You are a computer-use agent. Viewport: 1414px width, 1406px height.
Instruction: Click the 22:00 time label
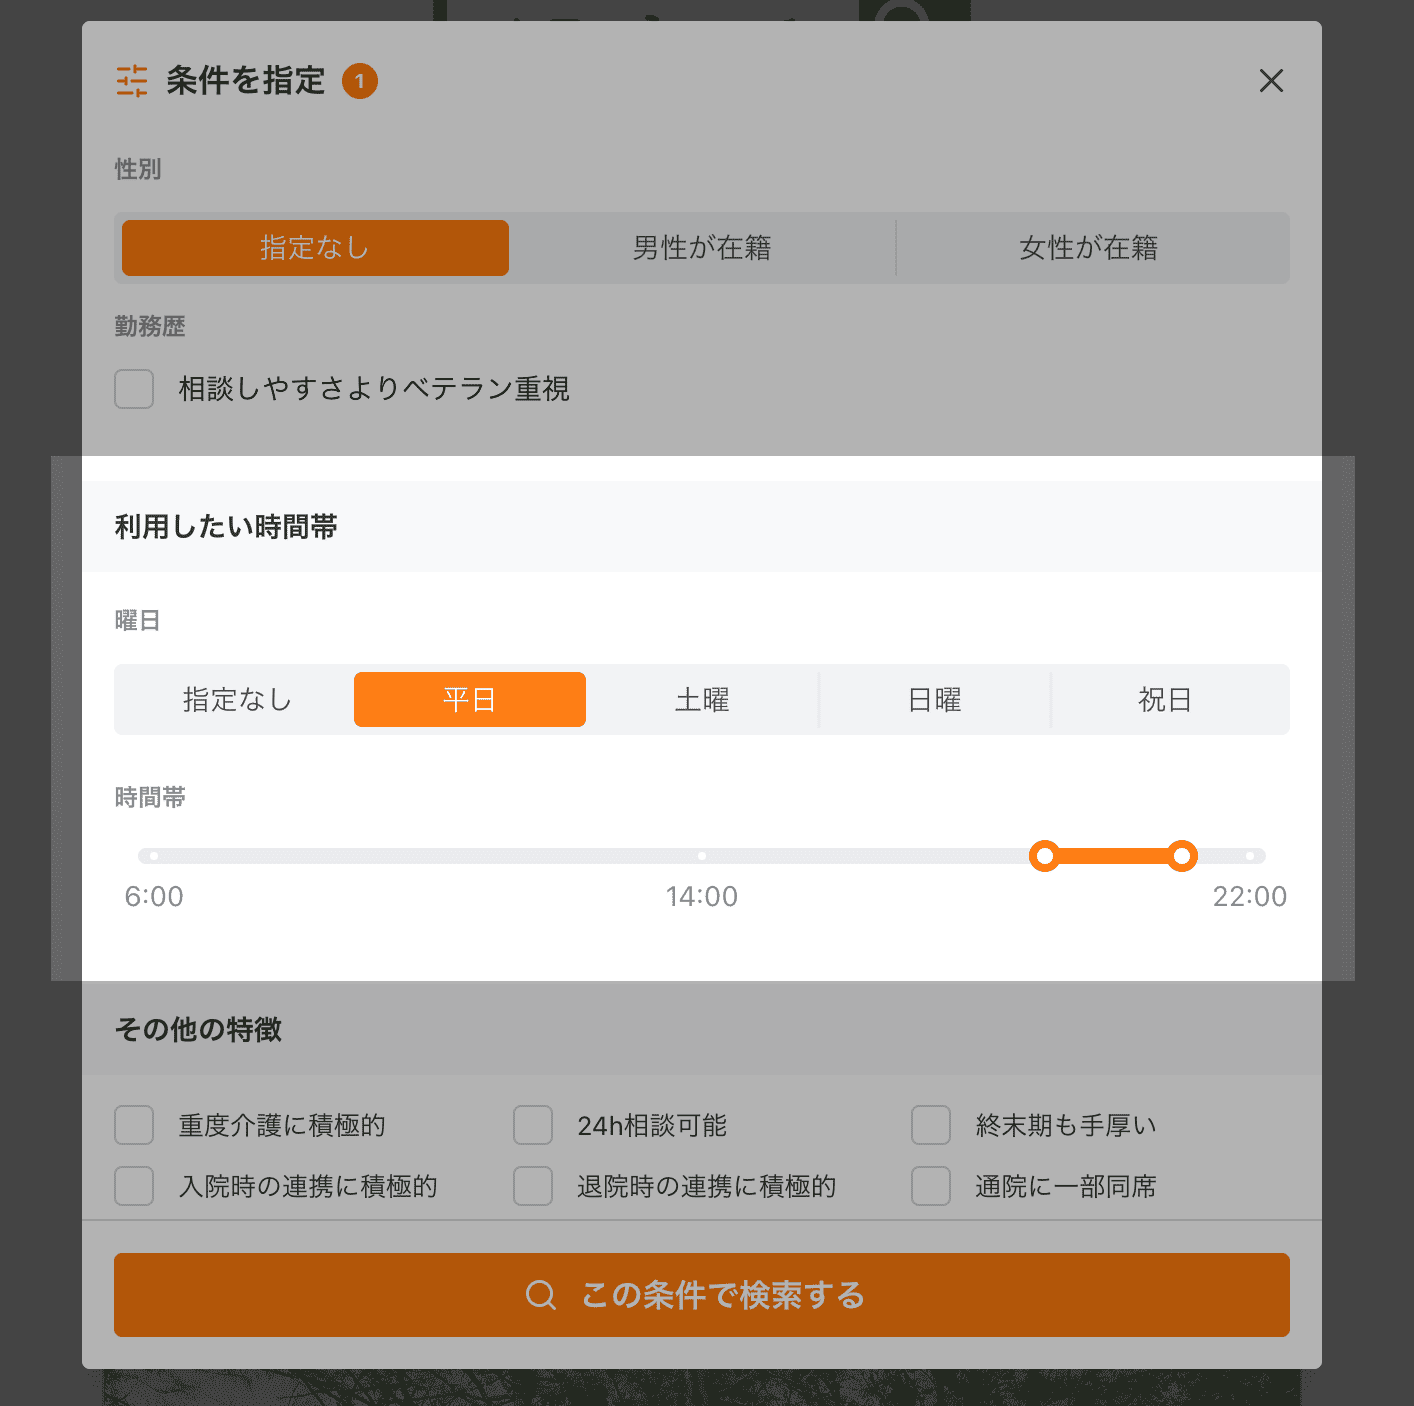[x=1250, y=896]
